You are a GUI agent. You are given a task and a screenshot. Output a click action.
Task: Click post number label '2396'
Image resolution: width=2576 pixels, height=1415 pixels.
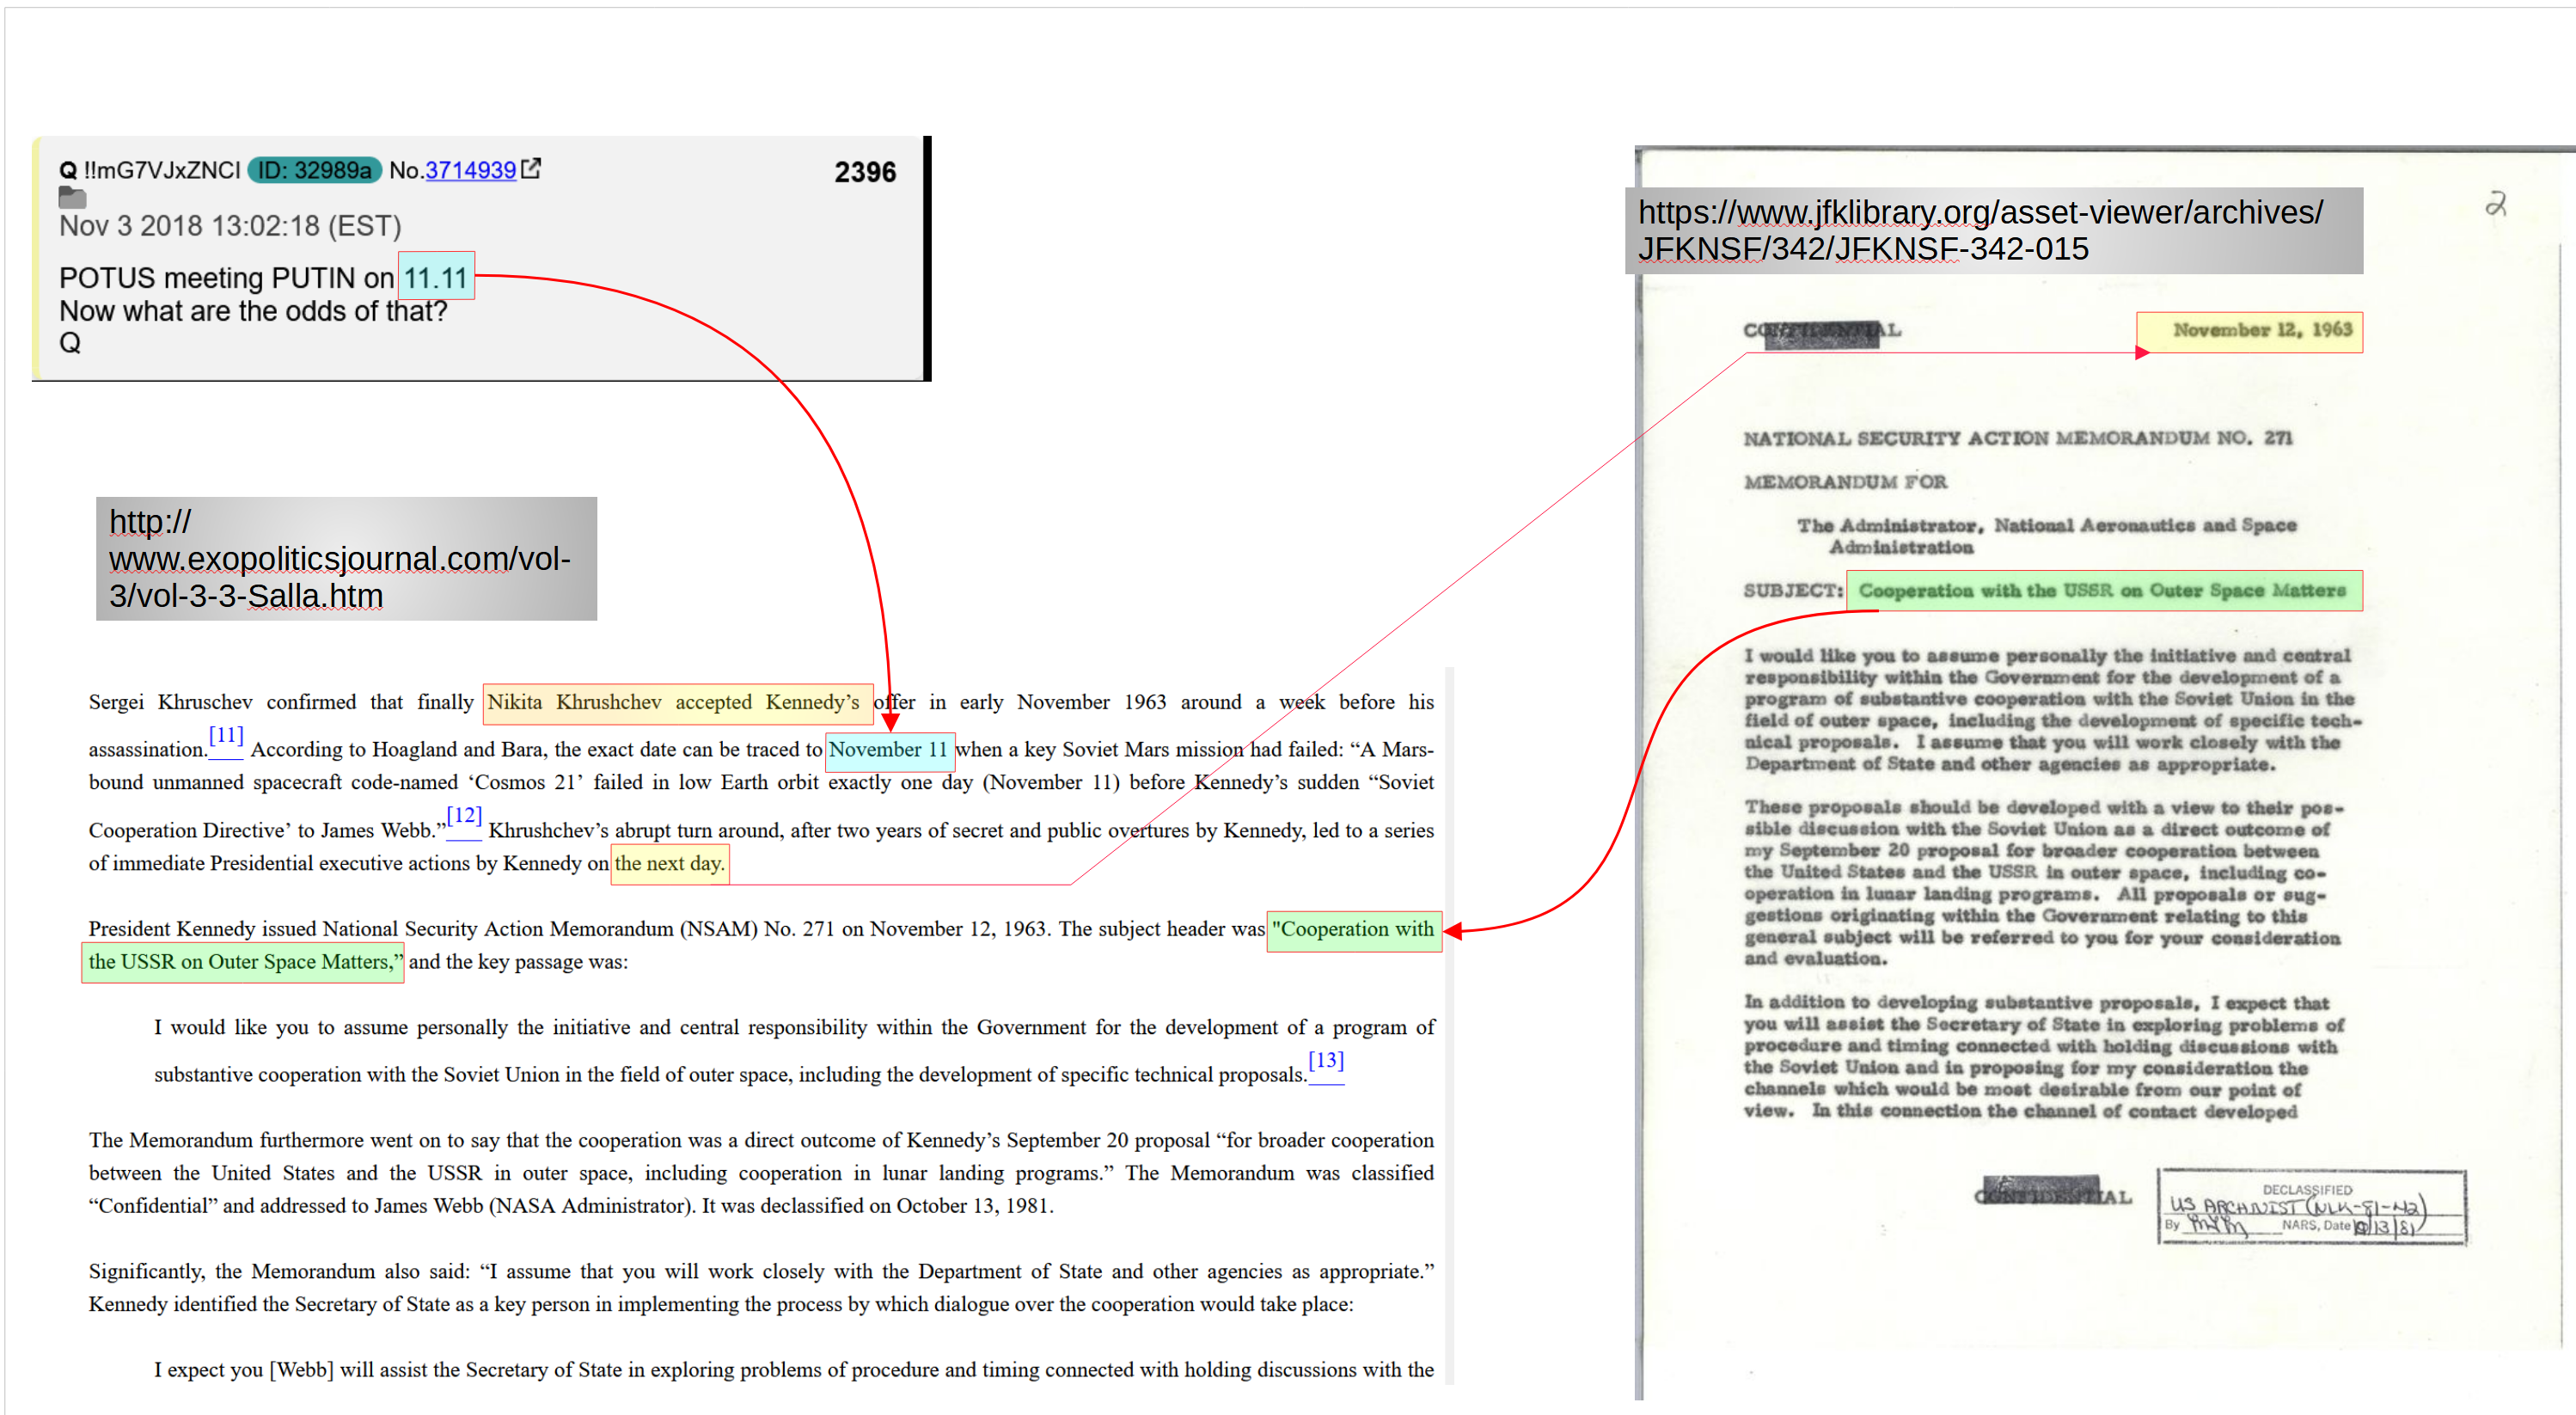(865, 172)
